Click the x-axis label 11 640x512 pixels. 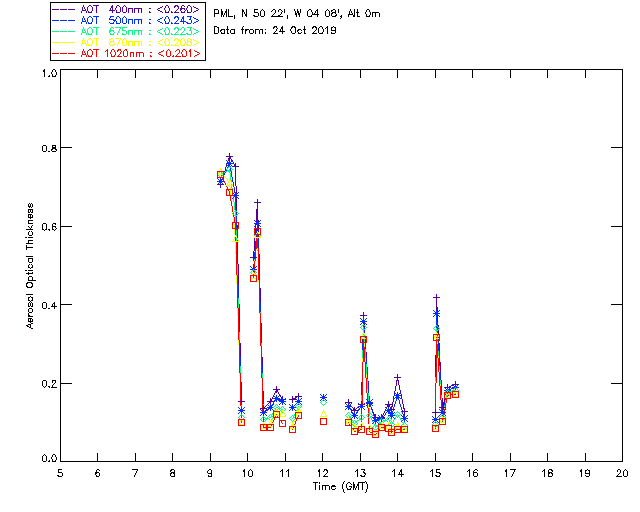coord(285,473)
